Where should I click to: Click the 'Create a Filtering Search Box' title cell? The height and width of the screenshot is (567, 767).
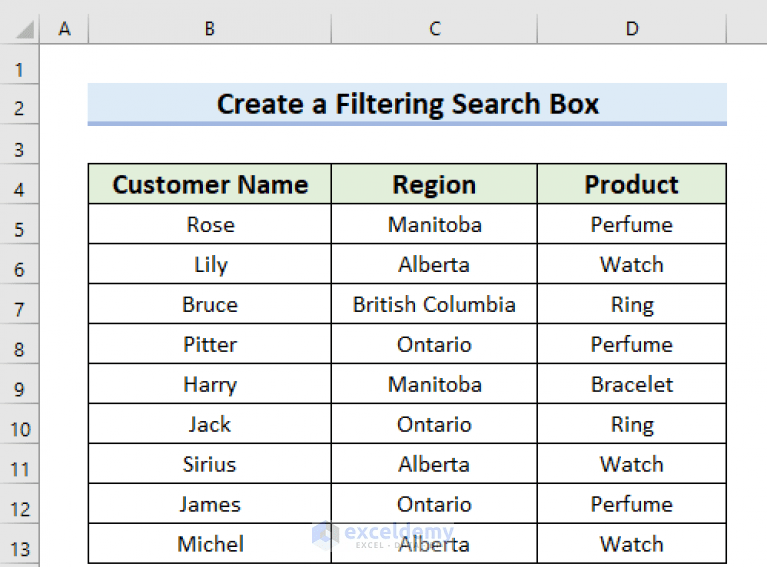[407, 104]
